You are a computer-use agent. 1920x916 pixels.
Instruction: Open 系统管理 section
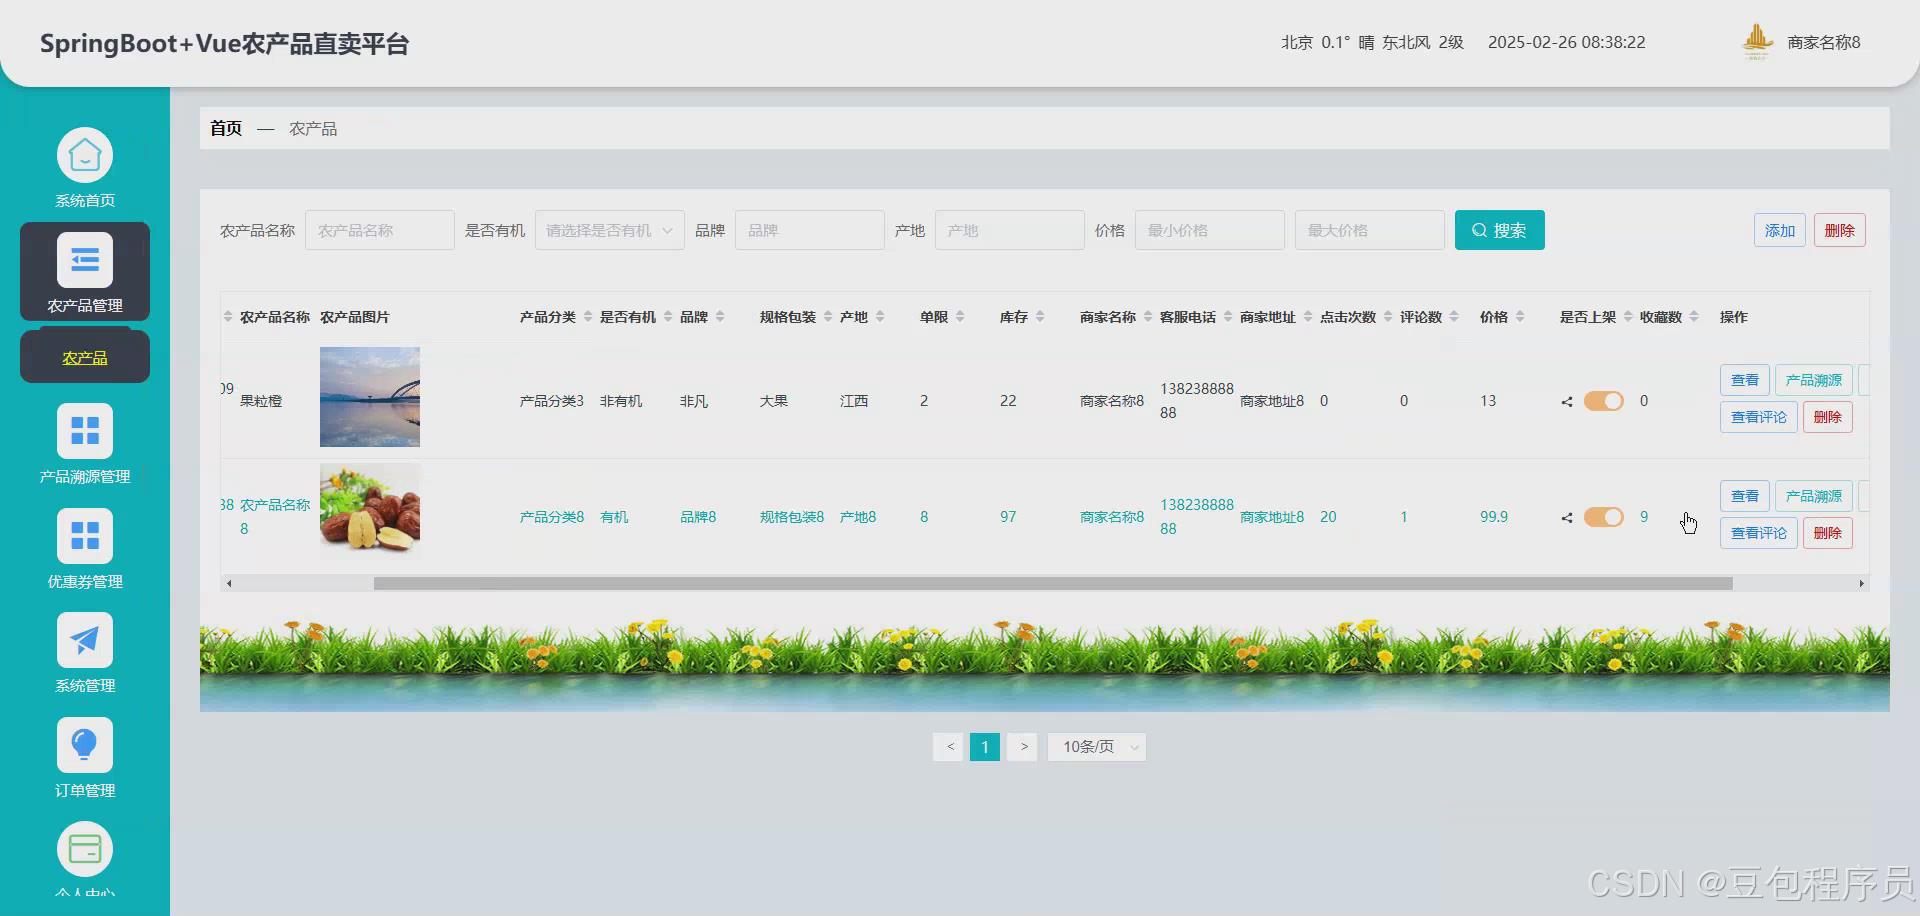coord(84,653)
